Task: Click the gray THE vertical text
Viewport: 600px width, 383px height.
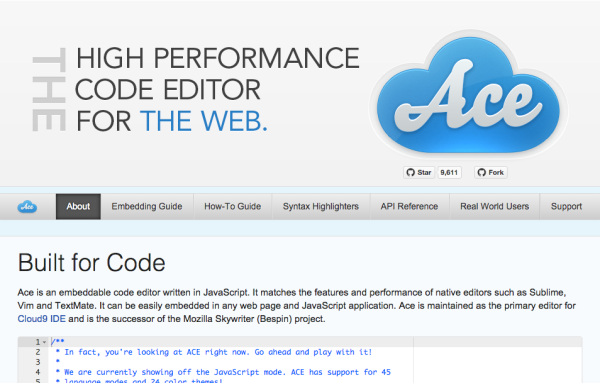Action: point(49,90)
